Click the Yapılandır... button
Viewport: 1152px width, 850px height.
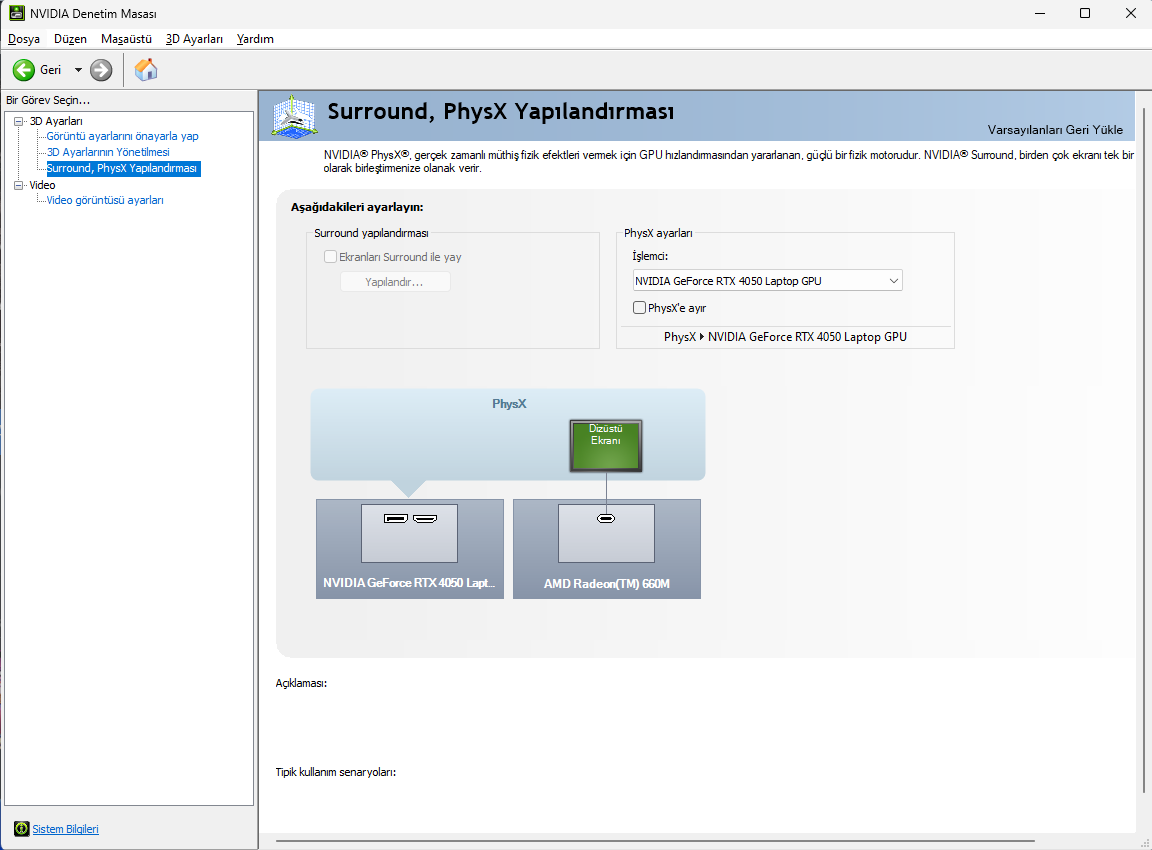[x=395, y=282]
